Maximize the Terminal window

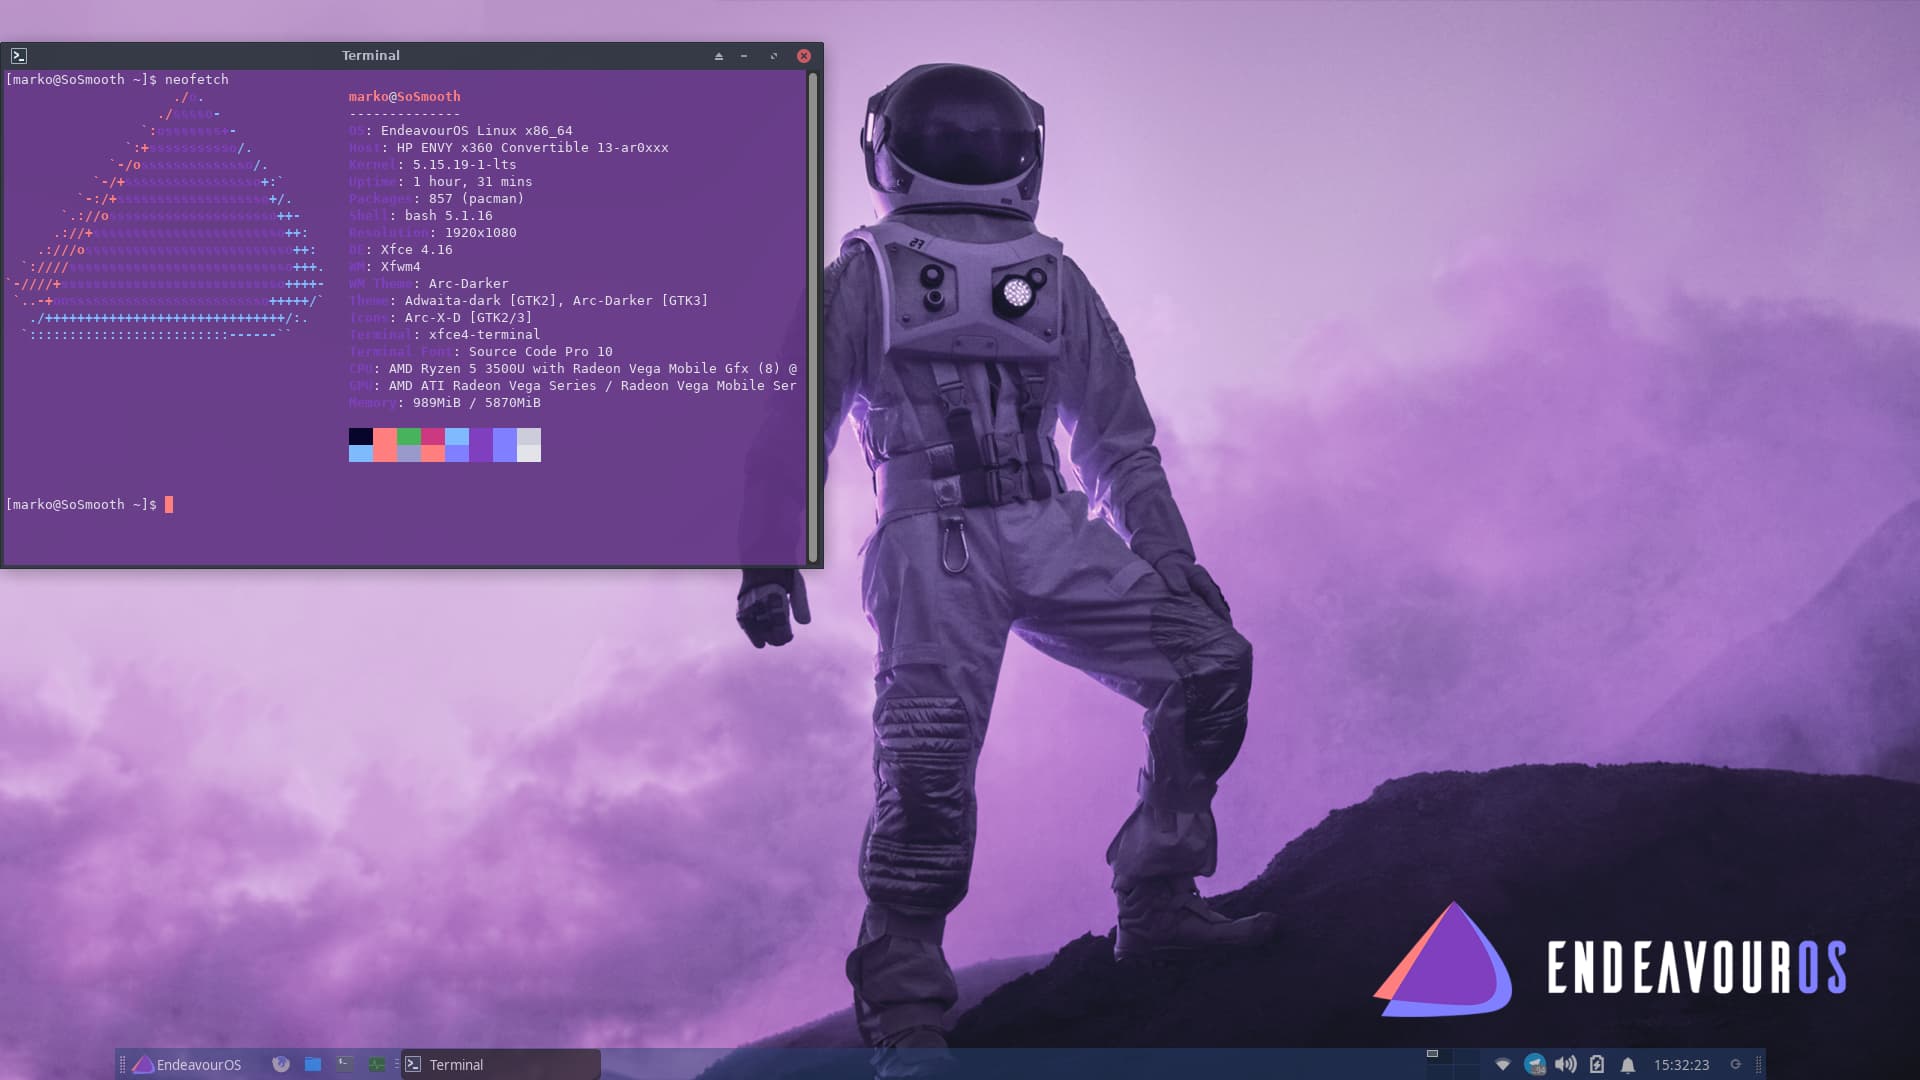click(773, 56)
